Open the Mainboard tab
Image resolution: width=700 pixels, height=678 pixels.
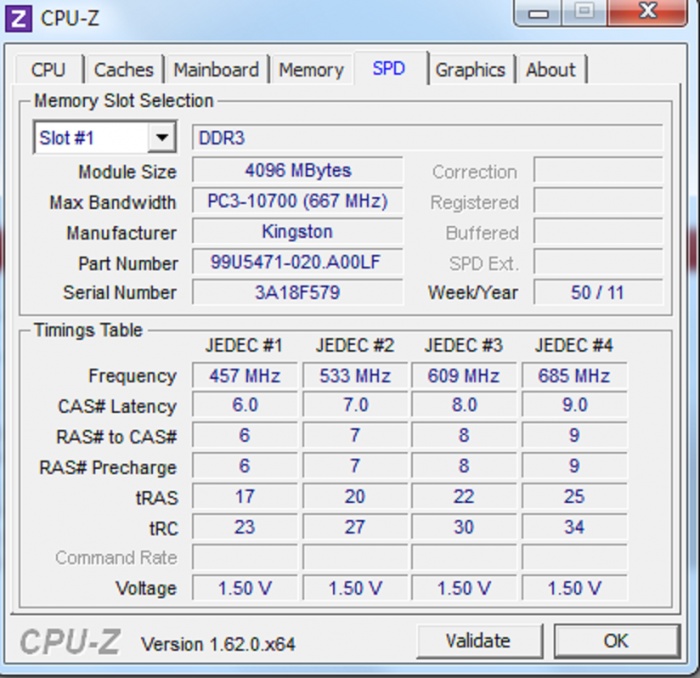[x=216, y=70]
